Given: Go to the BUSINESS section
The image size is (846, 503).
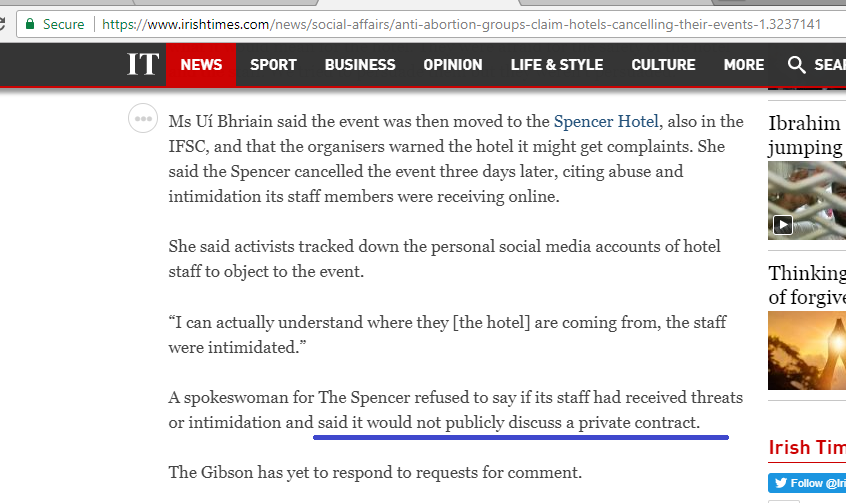Looking at the screenshot, I should (x=360, y=65).
